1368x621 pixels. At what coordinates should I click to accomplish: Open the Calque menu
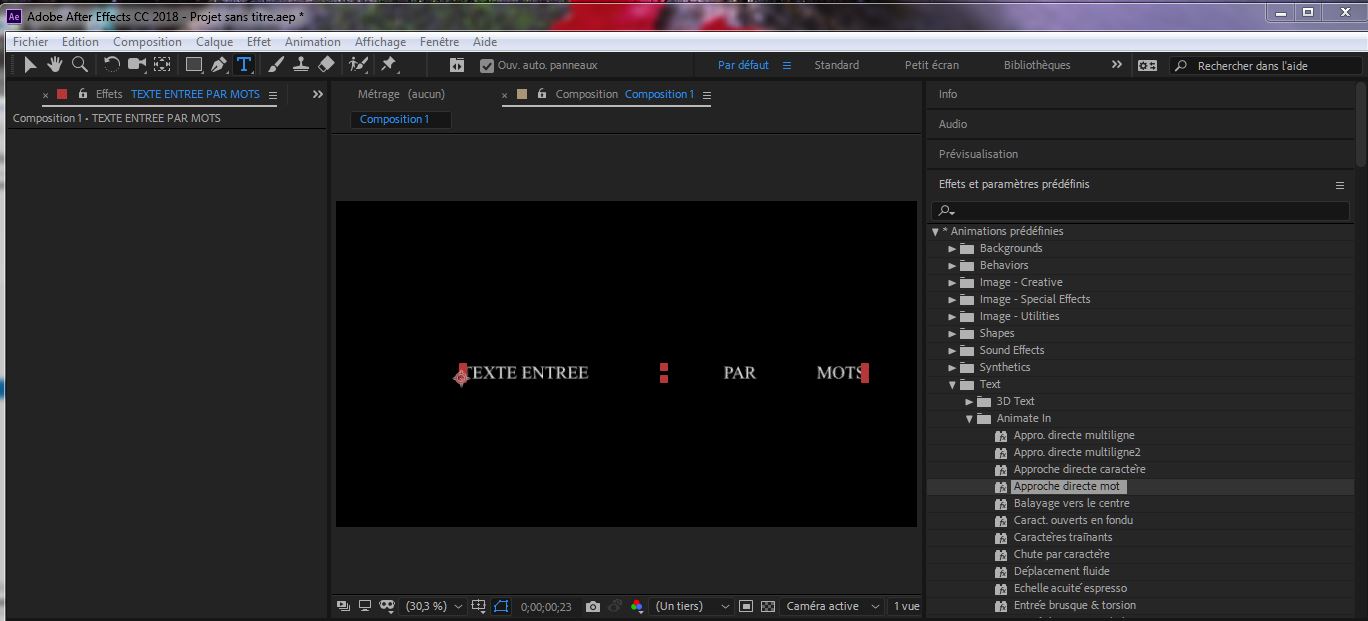214,42
